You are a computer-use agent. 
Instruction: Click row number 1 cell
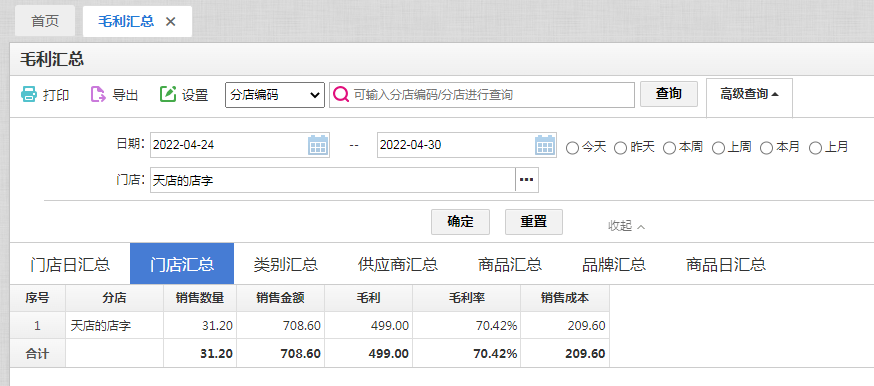[37, 325]
